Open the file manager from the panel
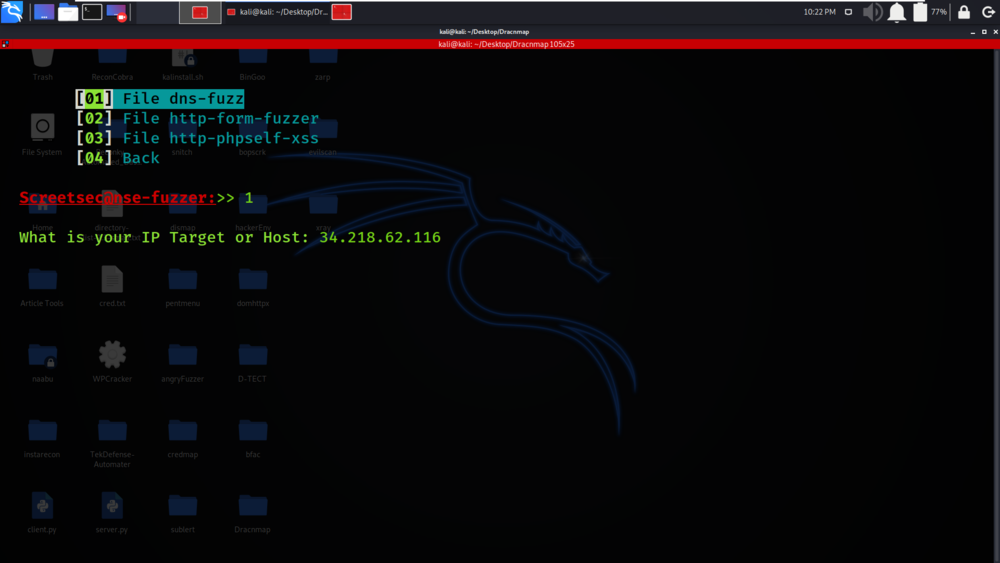 [68, 11]
